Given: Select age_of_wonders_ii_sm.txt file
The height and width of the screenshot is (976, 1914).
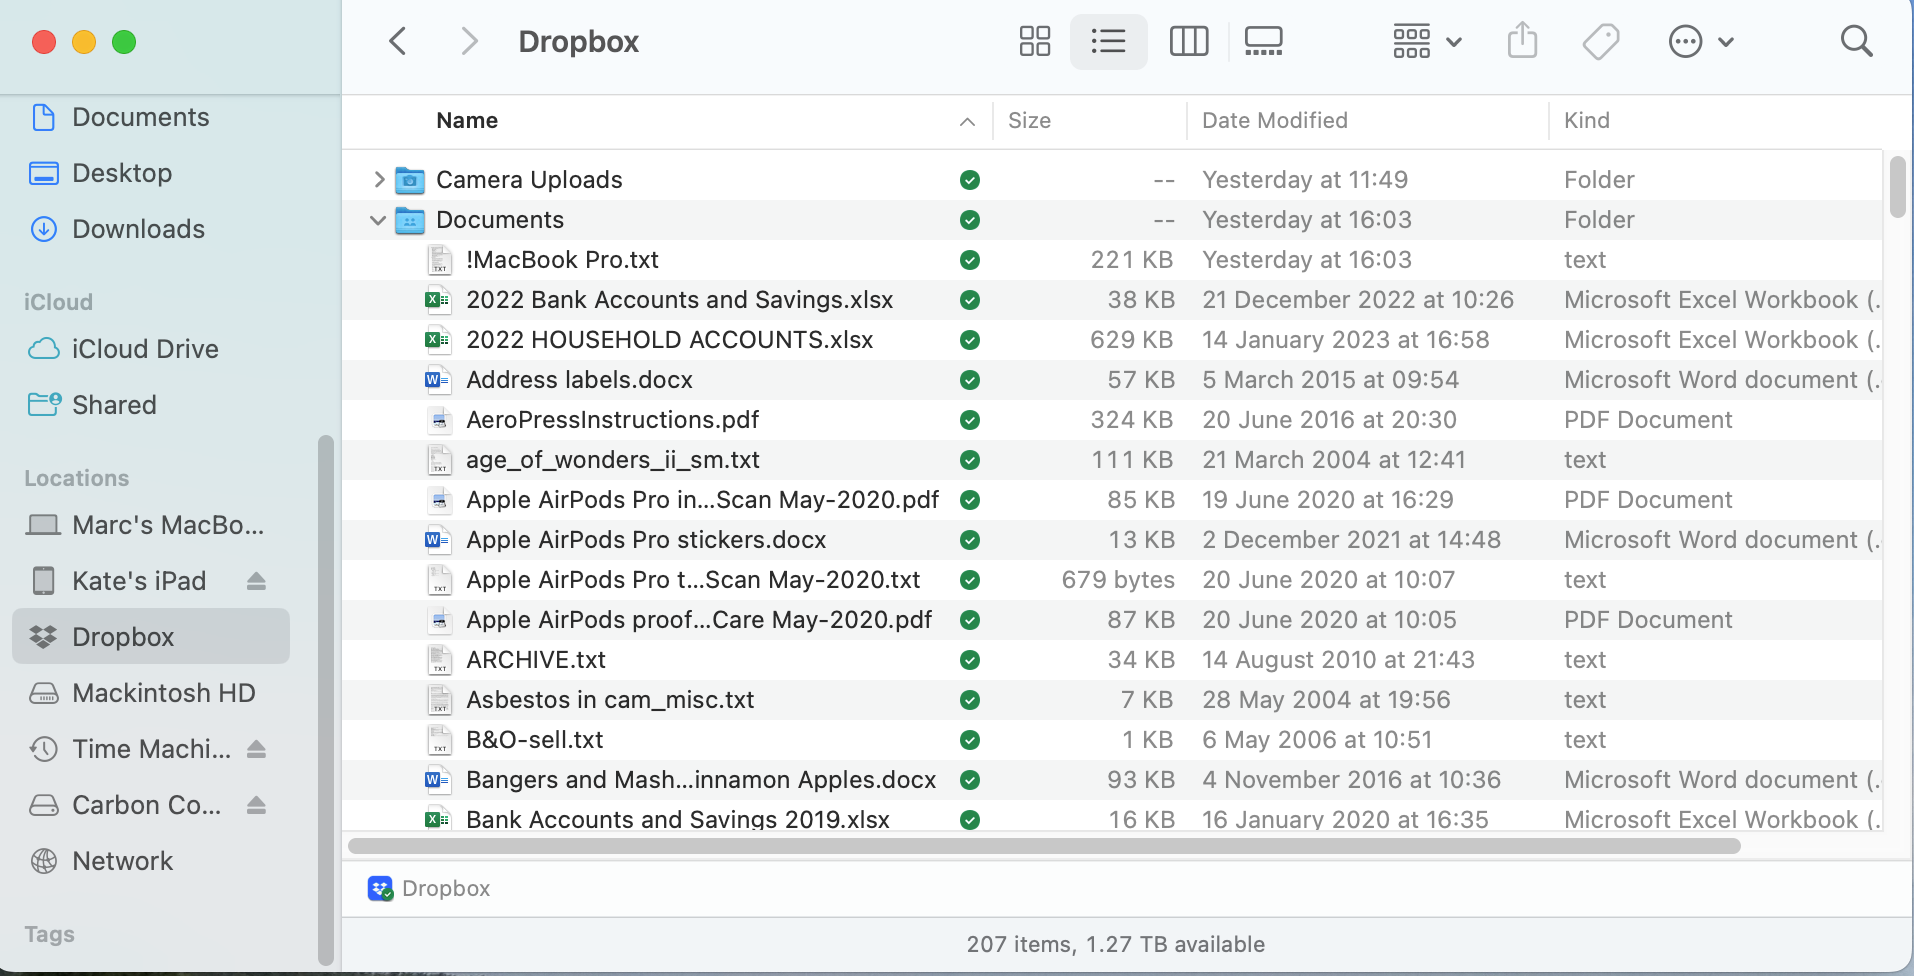Looking at the screenshot, I should [1112, 459].
